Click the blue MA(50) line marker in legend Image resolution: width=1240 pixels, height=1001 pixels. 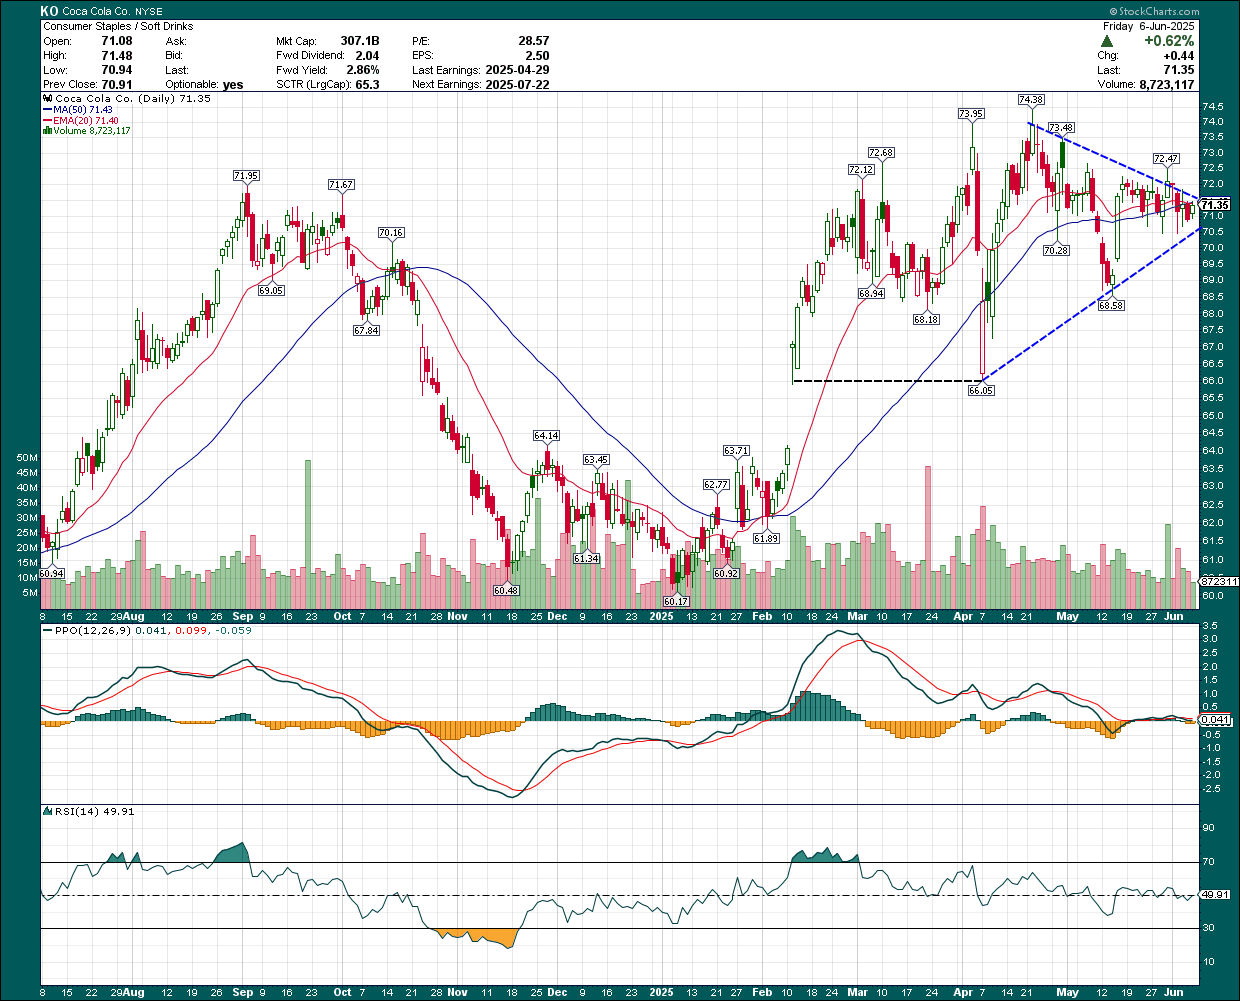point(47,110)
